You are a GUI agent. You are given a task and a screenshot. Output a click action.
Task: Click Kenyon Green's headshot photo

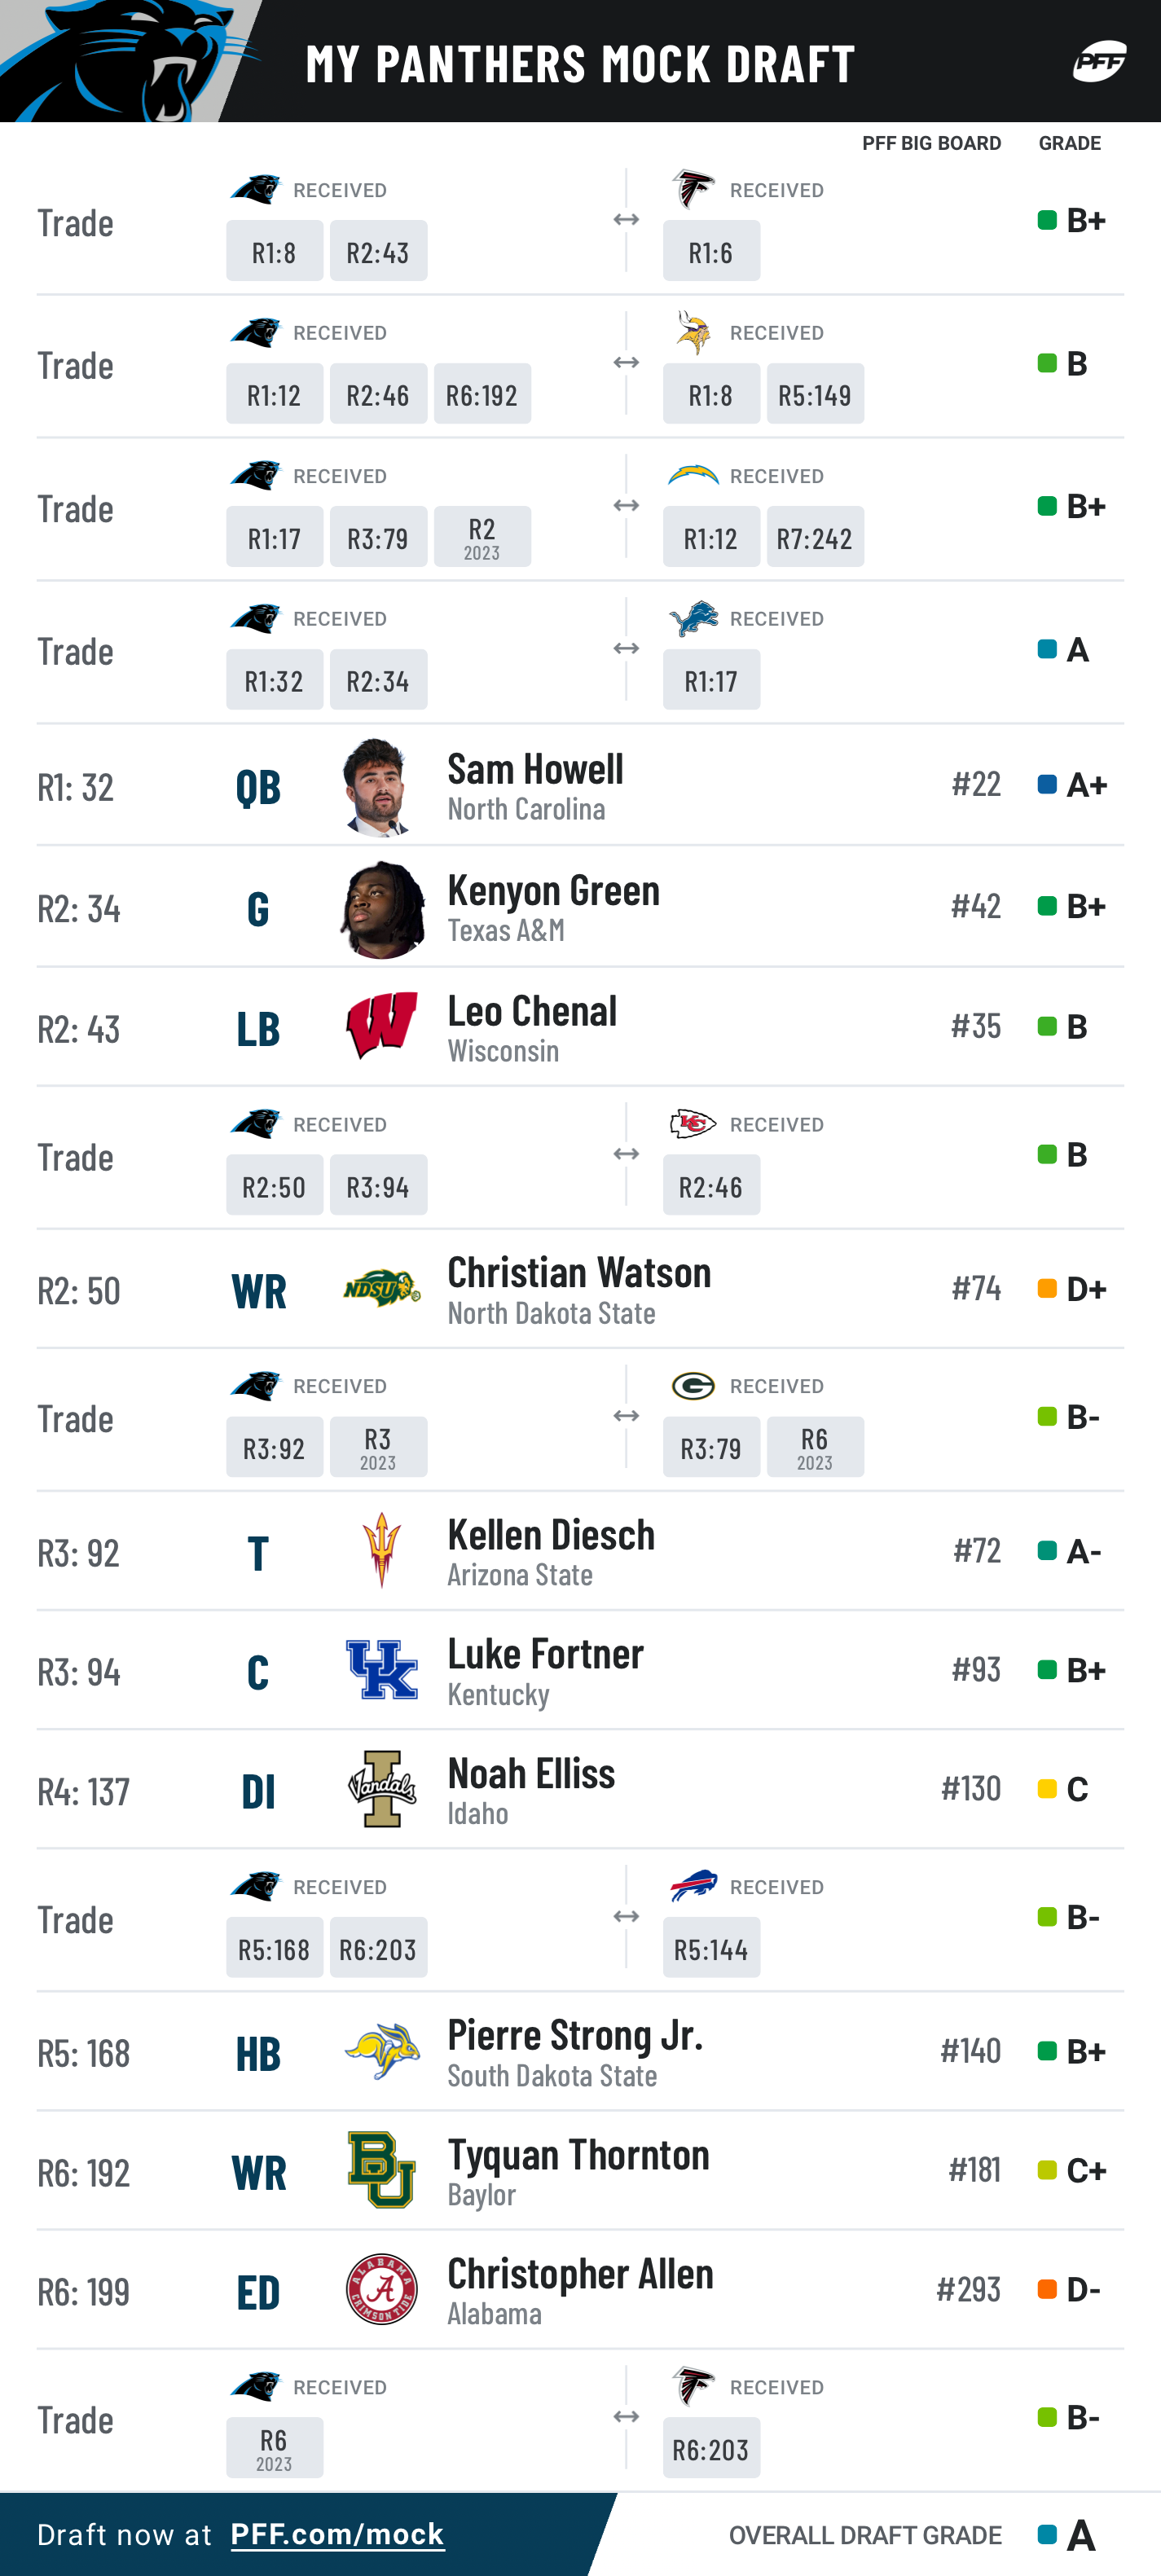(381, 908)
